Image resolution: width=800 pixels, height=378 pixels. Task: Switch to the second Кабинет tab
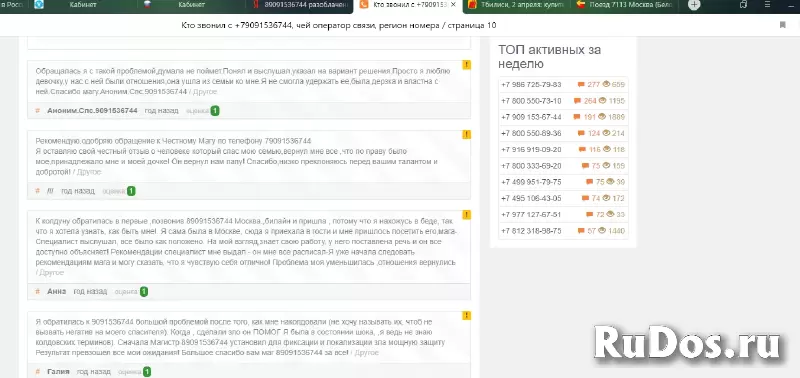click(x=191, y=5)
